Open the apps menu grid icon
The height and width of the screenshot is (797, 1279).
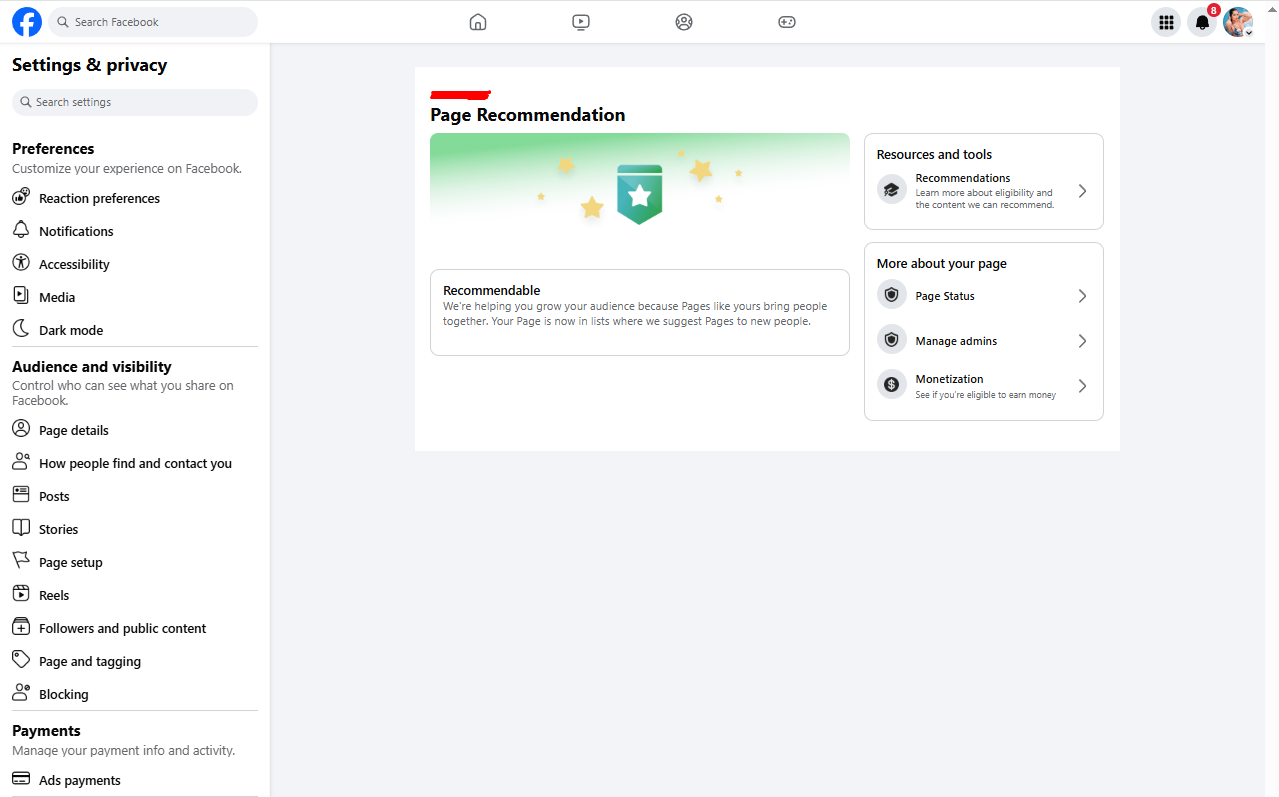pos(1166,22)
